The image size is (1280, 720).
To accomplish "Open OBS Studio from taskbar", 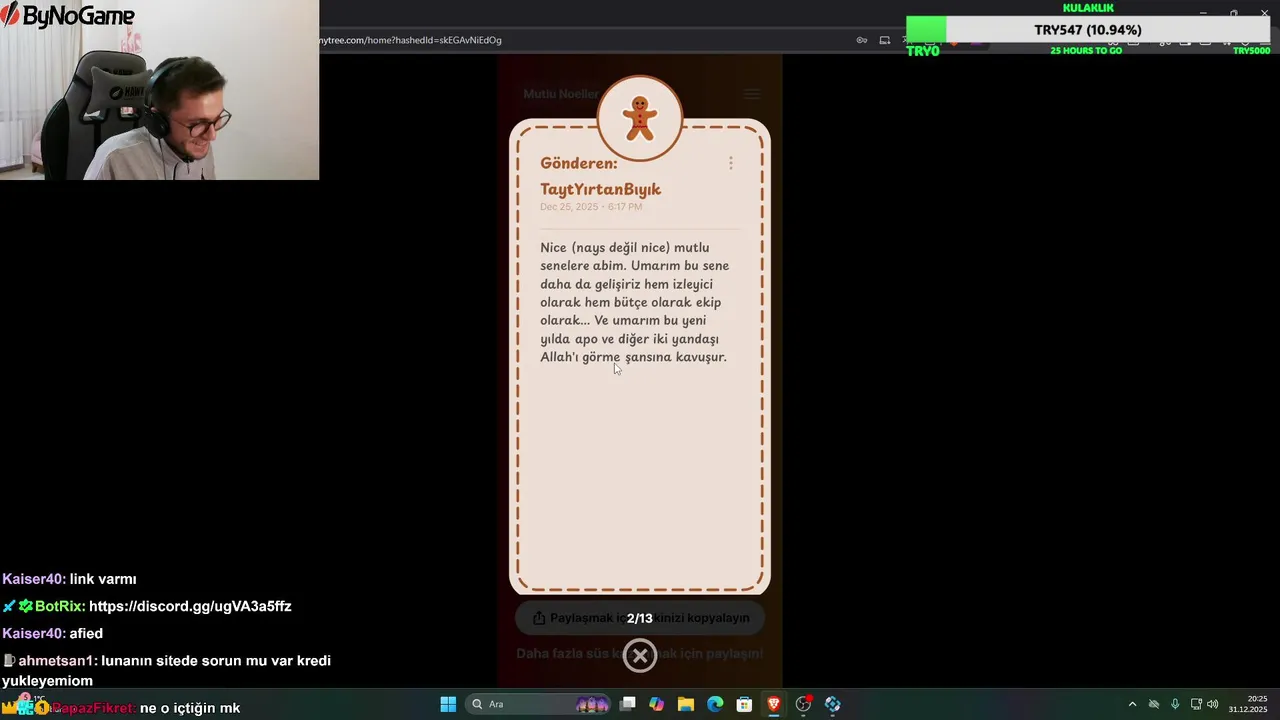I will 803,704.
